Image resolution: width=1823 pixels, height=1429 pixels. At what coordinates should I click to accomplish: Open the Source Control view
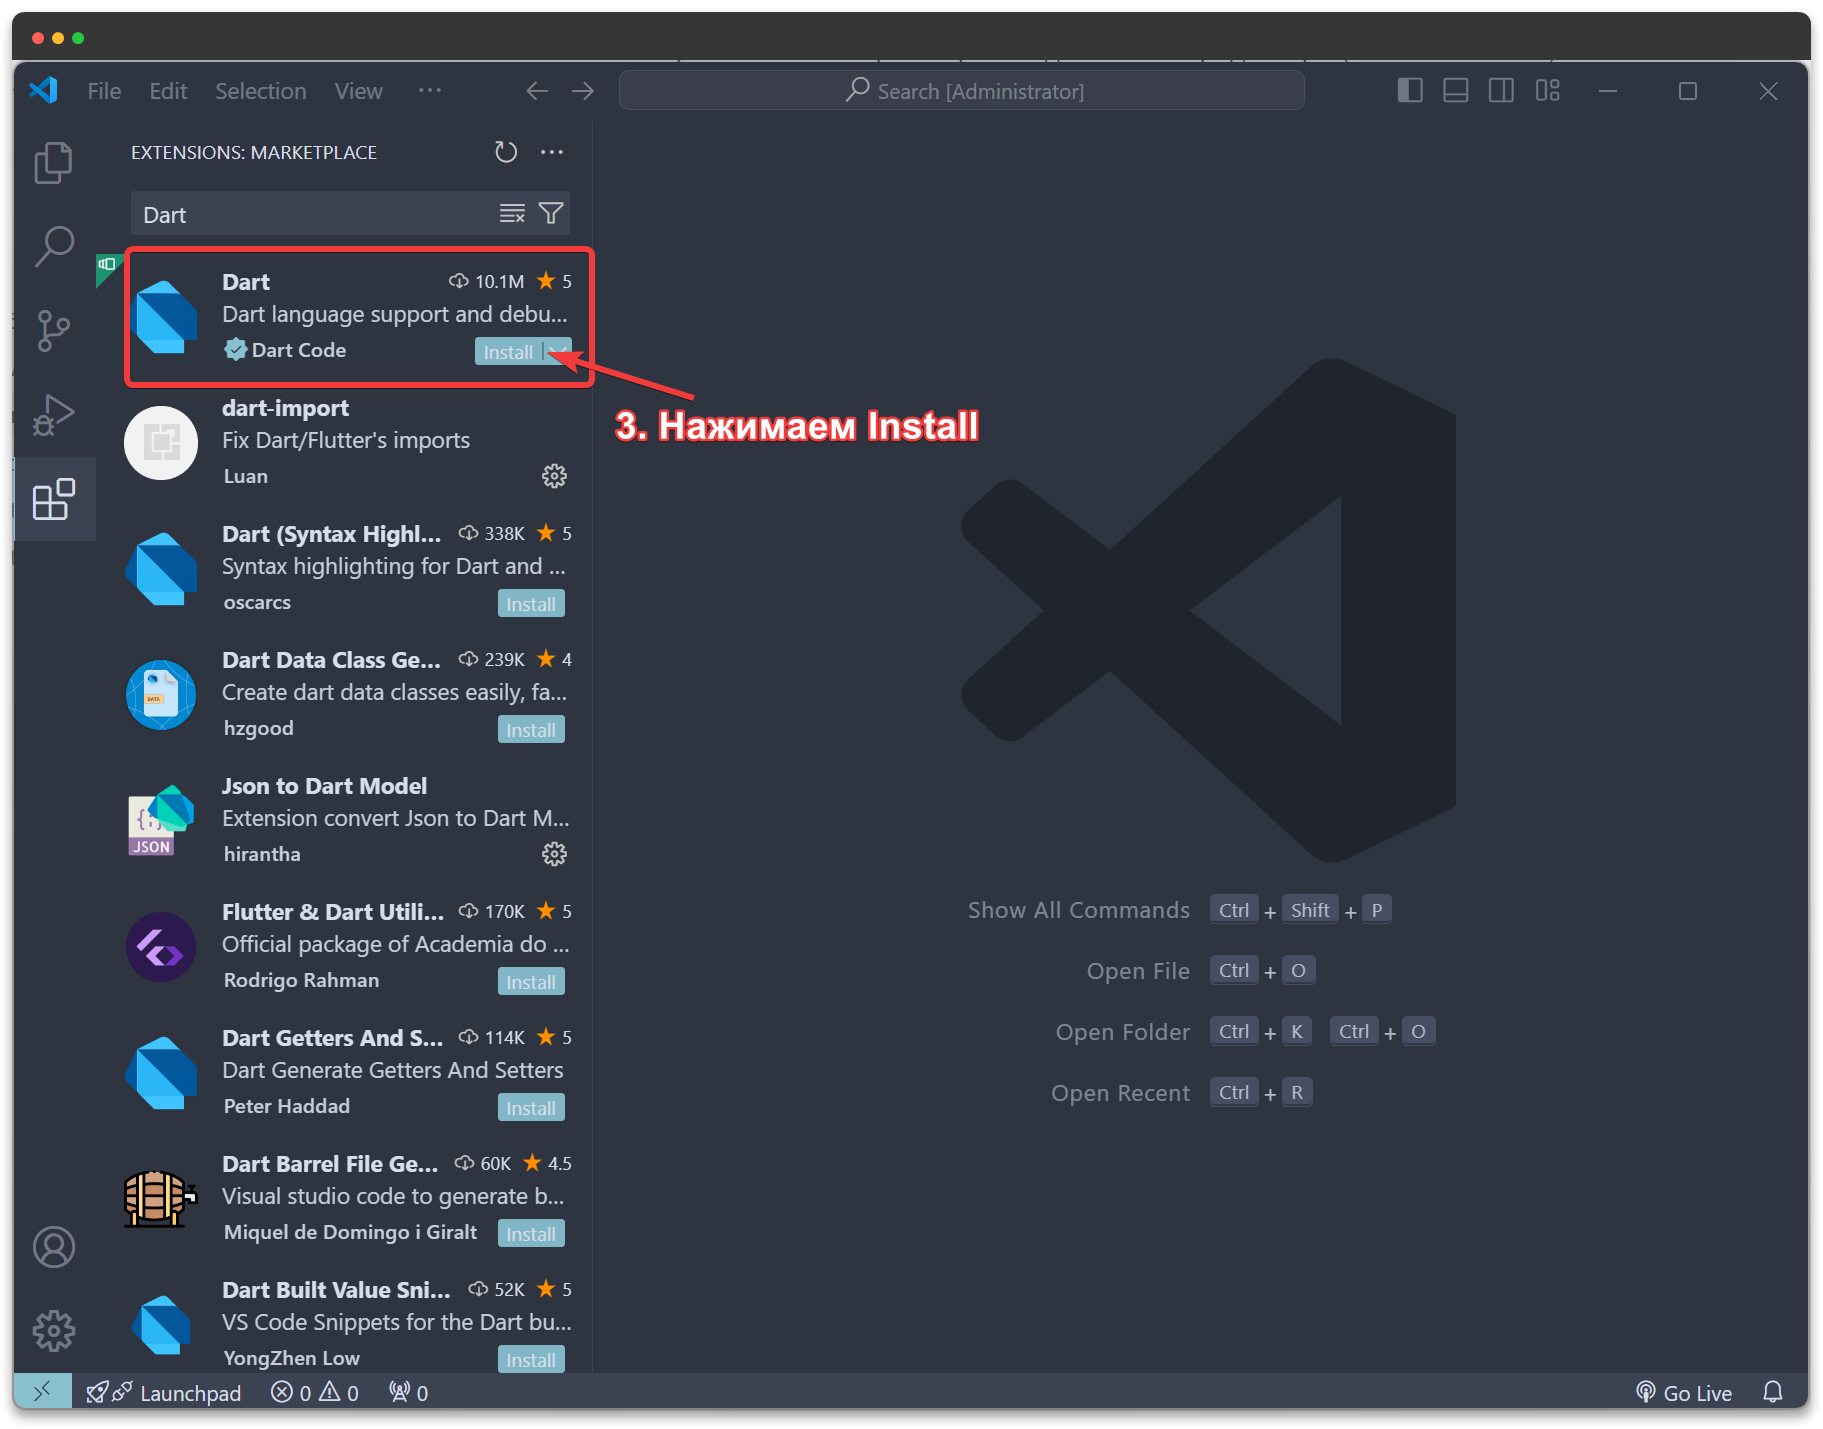tap(54, 330)
